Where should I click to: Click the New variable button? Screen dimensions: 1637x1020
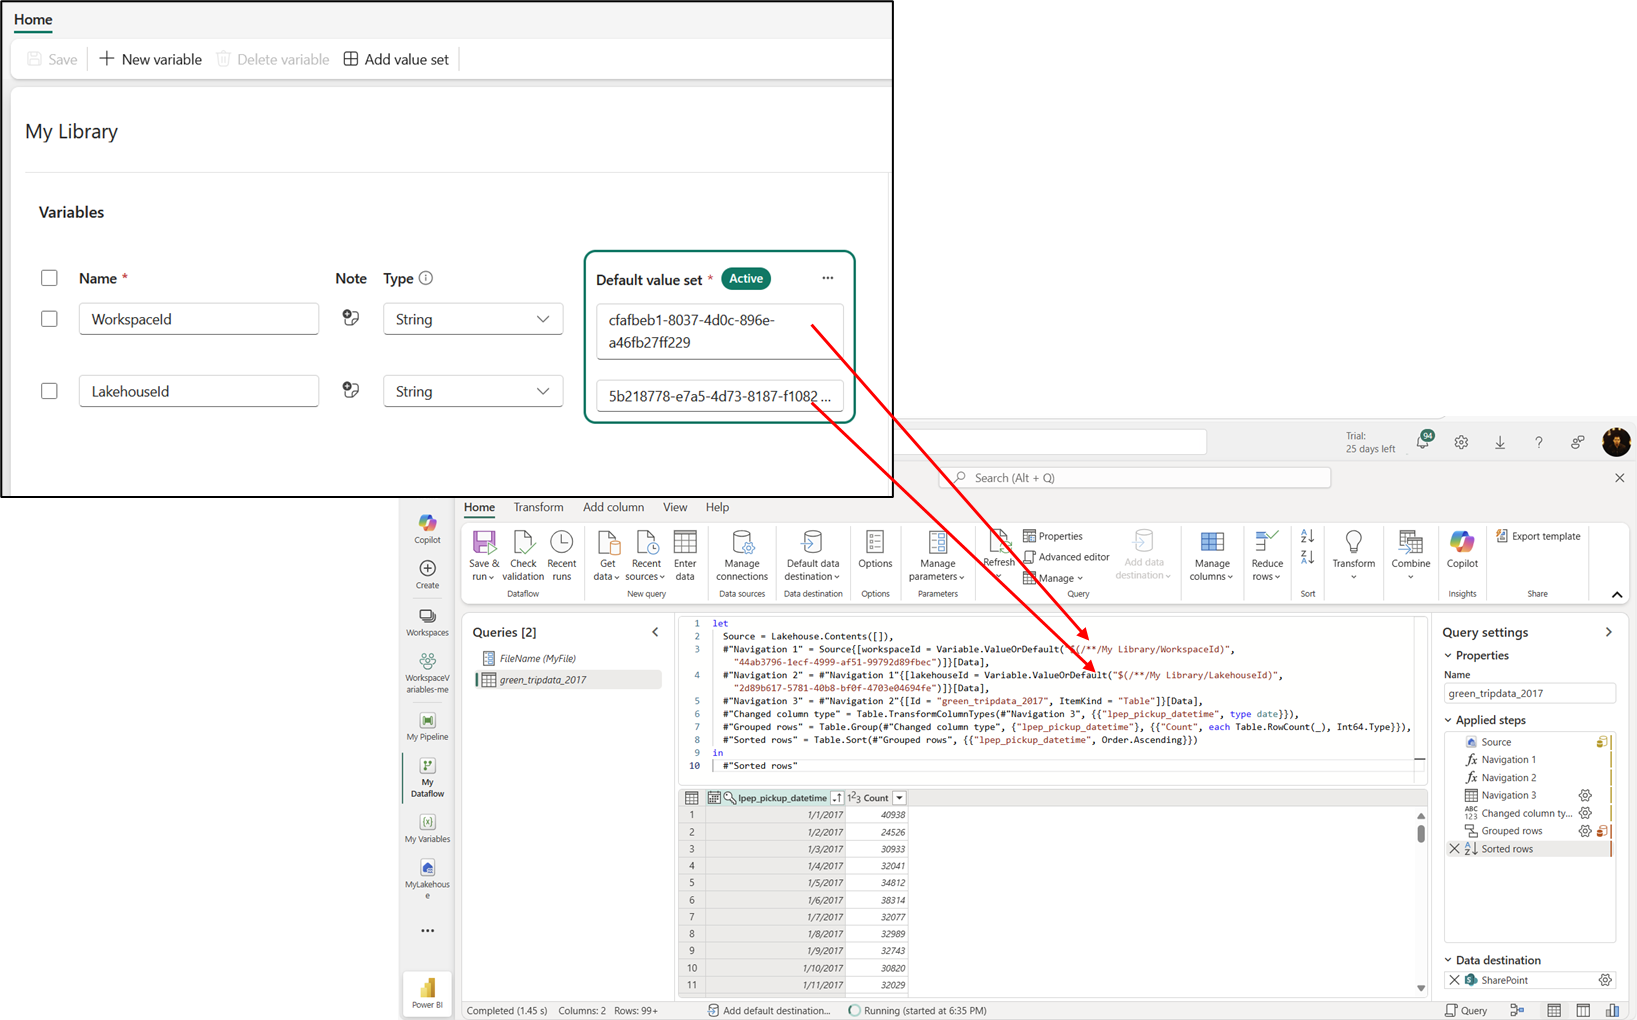[x=149, y=59]
